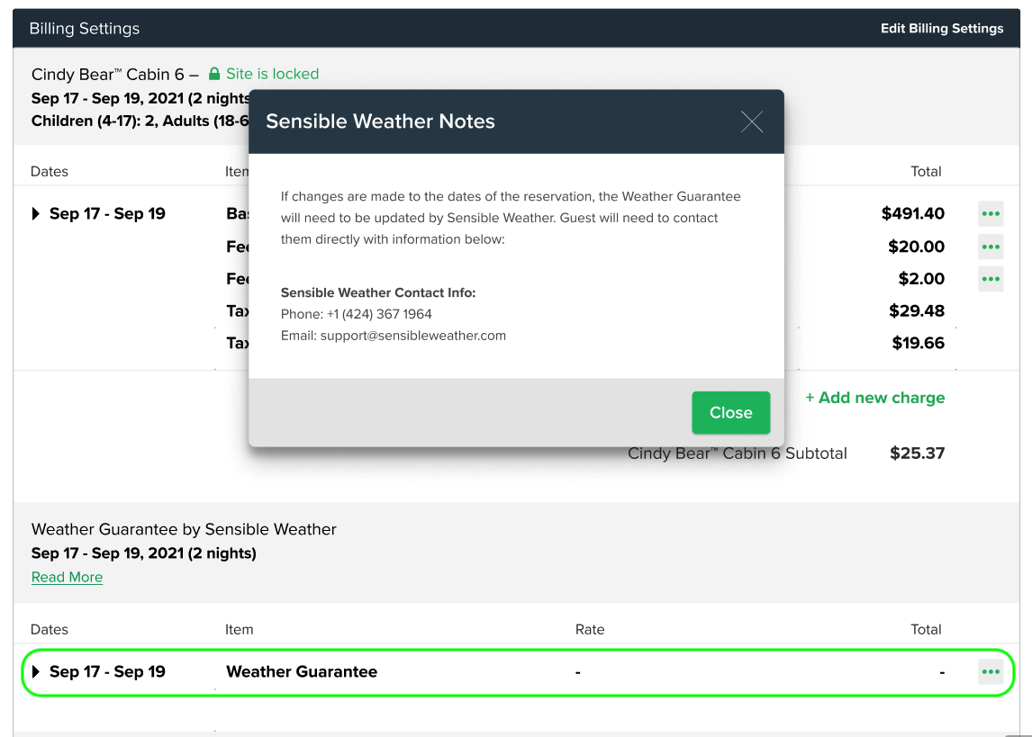The width and height of the screenshot is (1032, 737).
Task: Open actions menu for the $20.00 fee
Action: (990, 246)
